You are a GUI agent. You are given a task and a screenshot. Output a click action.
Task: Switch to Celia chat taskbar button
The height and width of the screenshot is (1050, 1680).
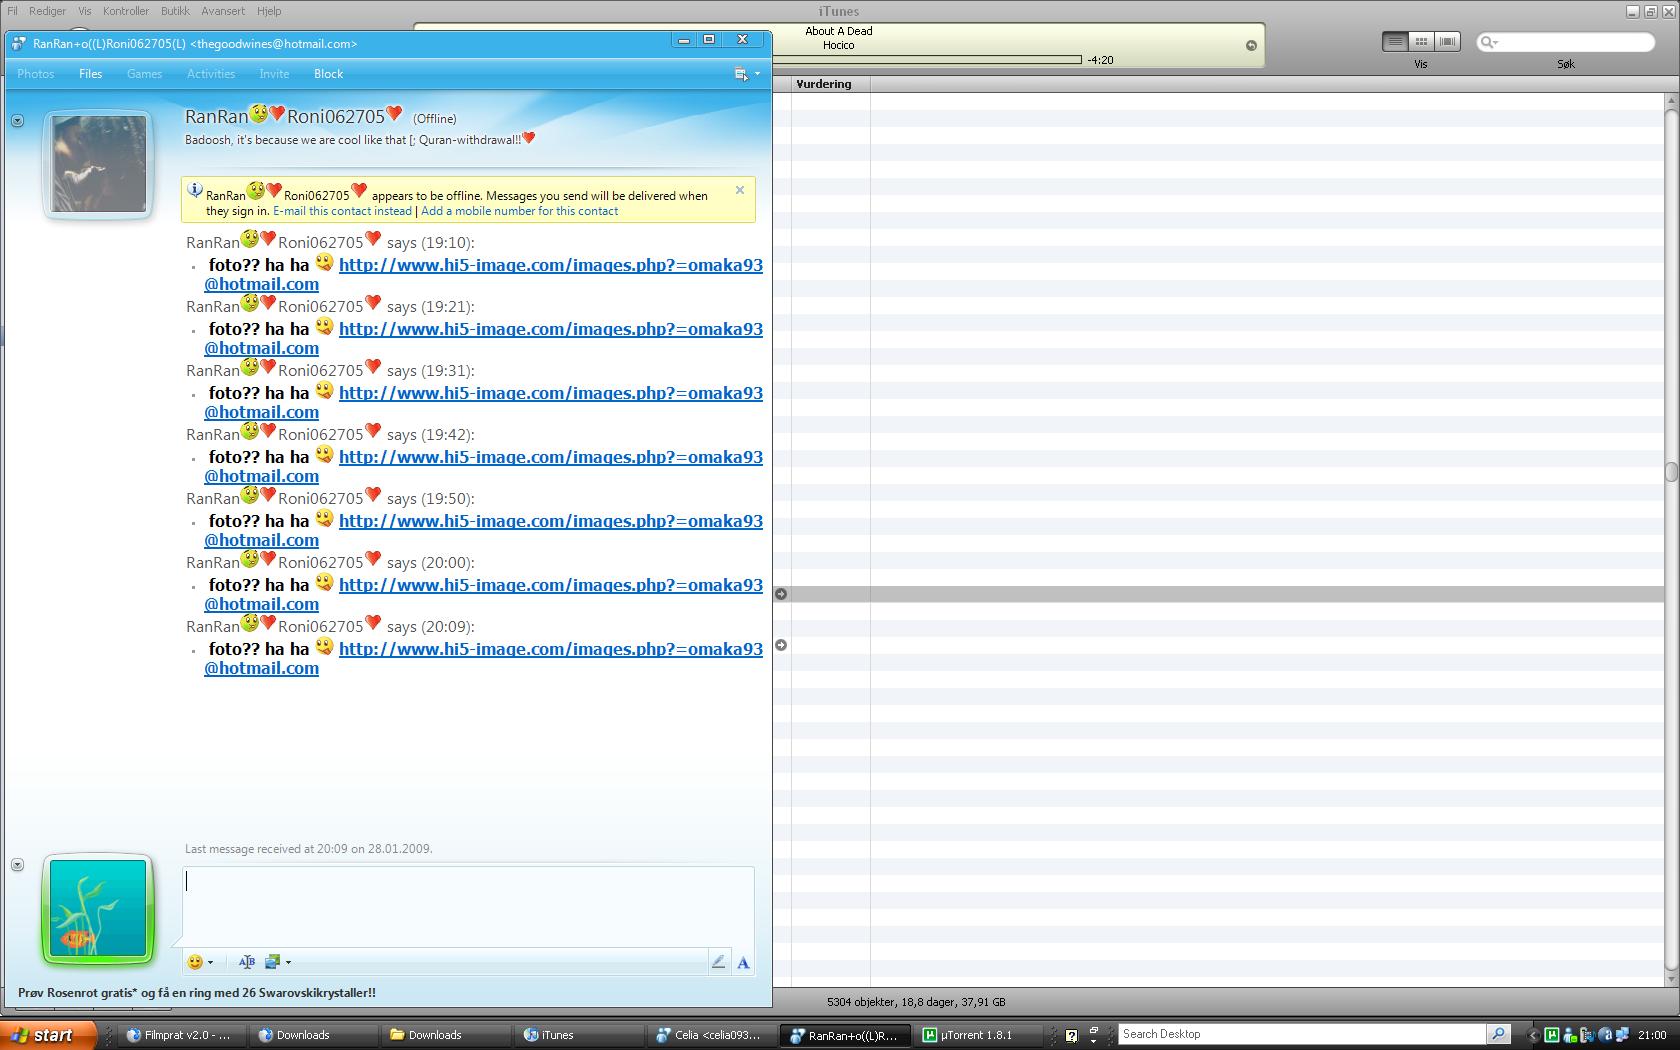[x=711, y=1035]
